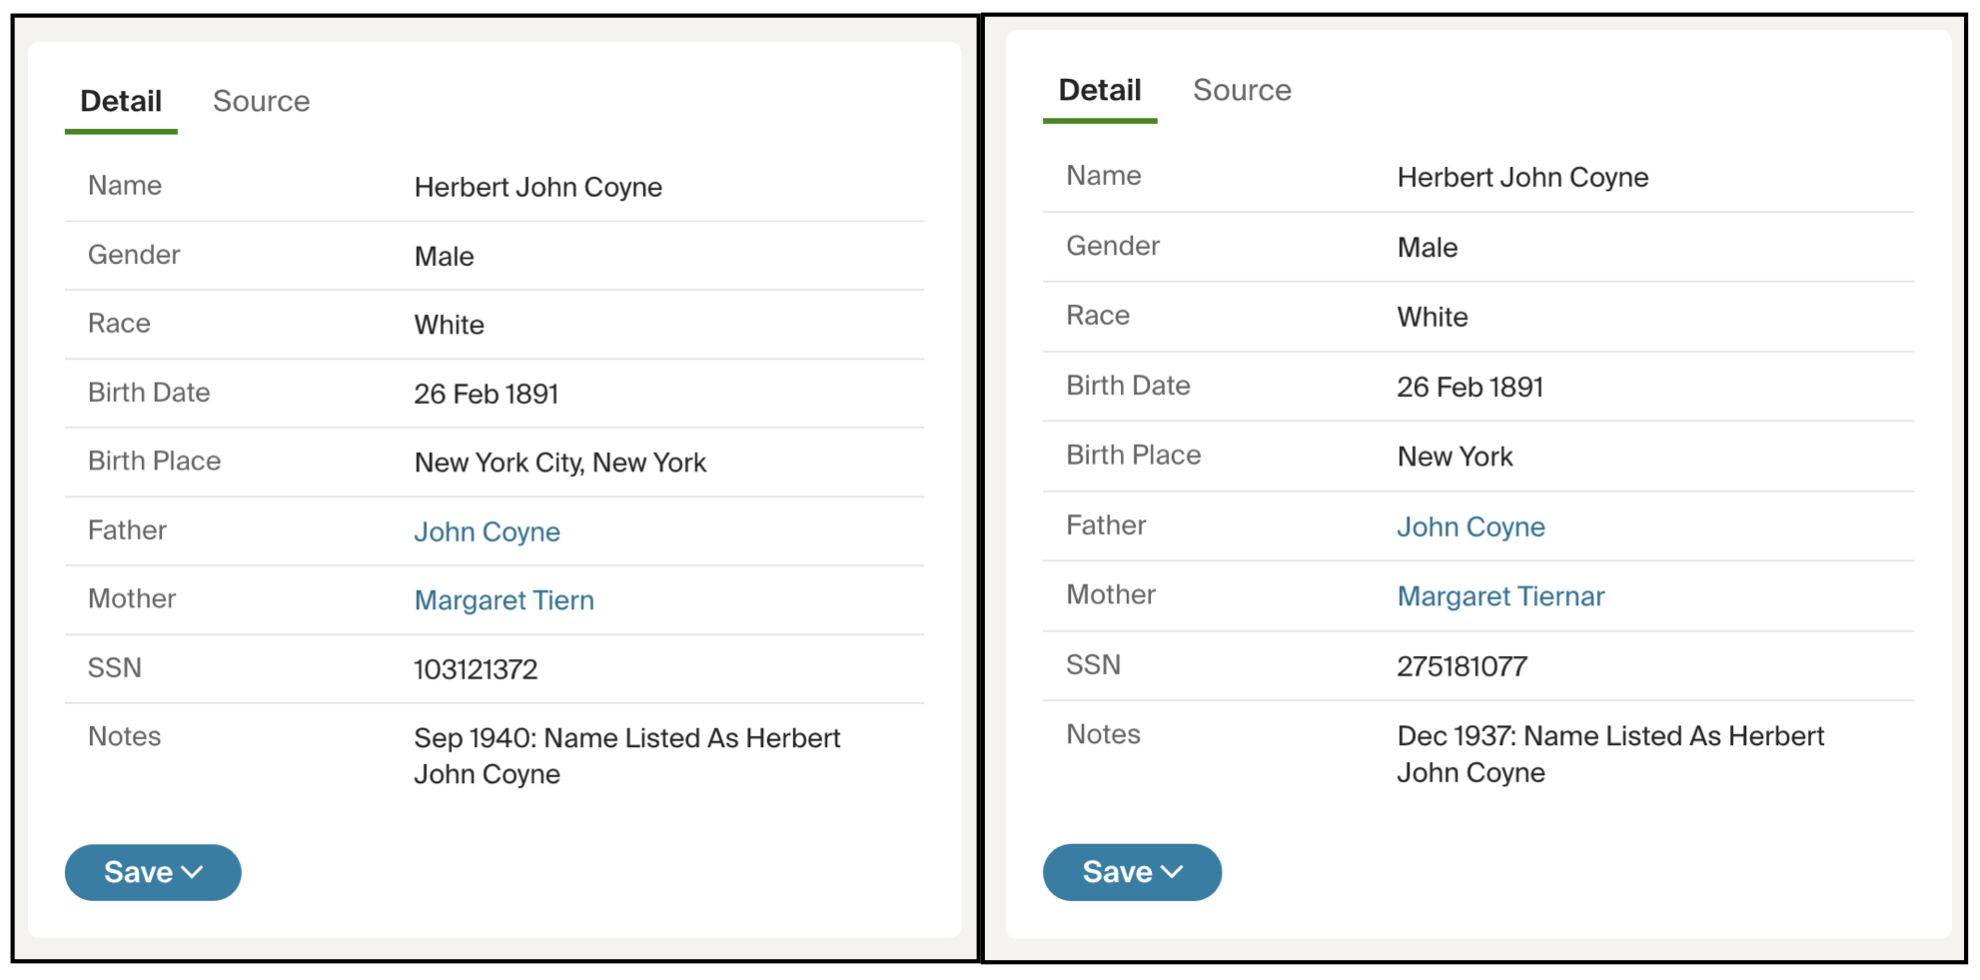Click the Birth Place label in right record
The image size is (1980, 980).
point(1133,455)
